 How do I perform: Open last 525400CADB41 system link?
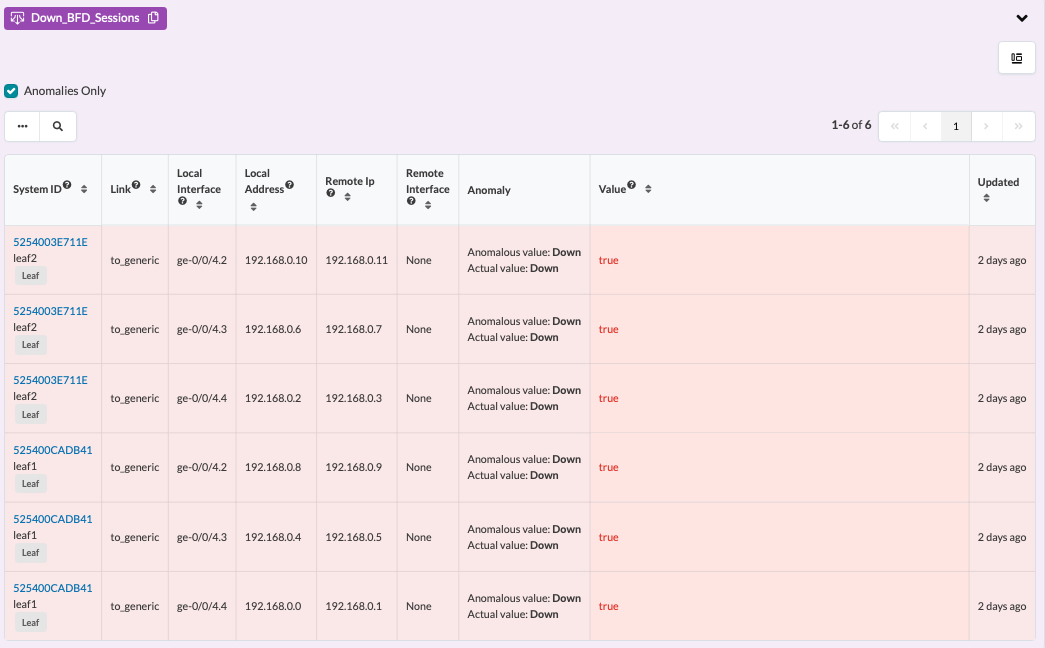[53, 588]
